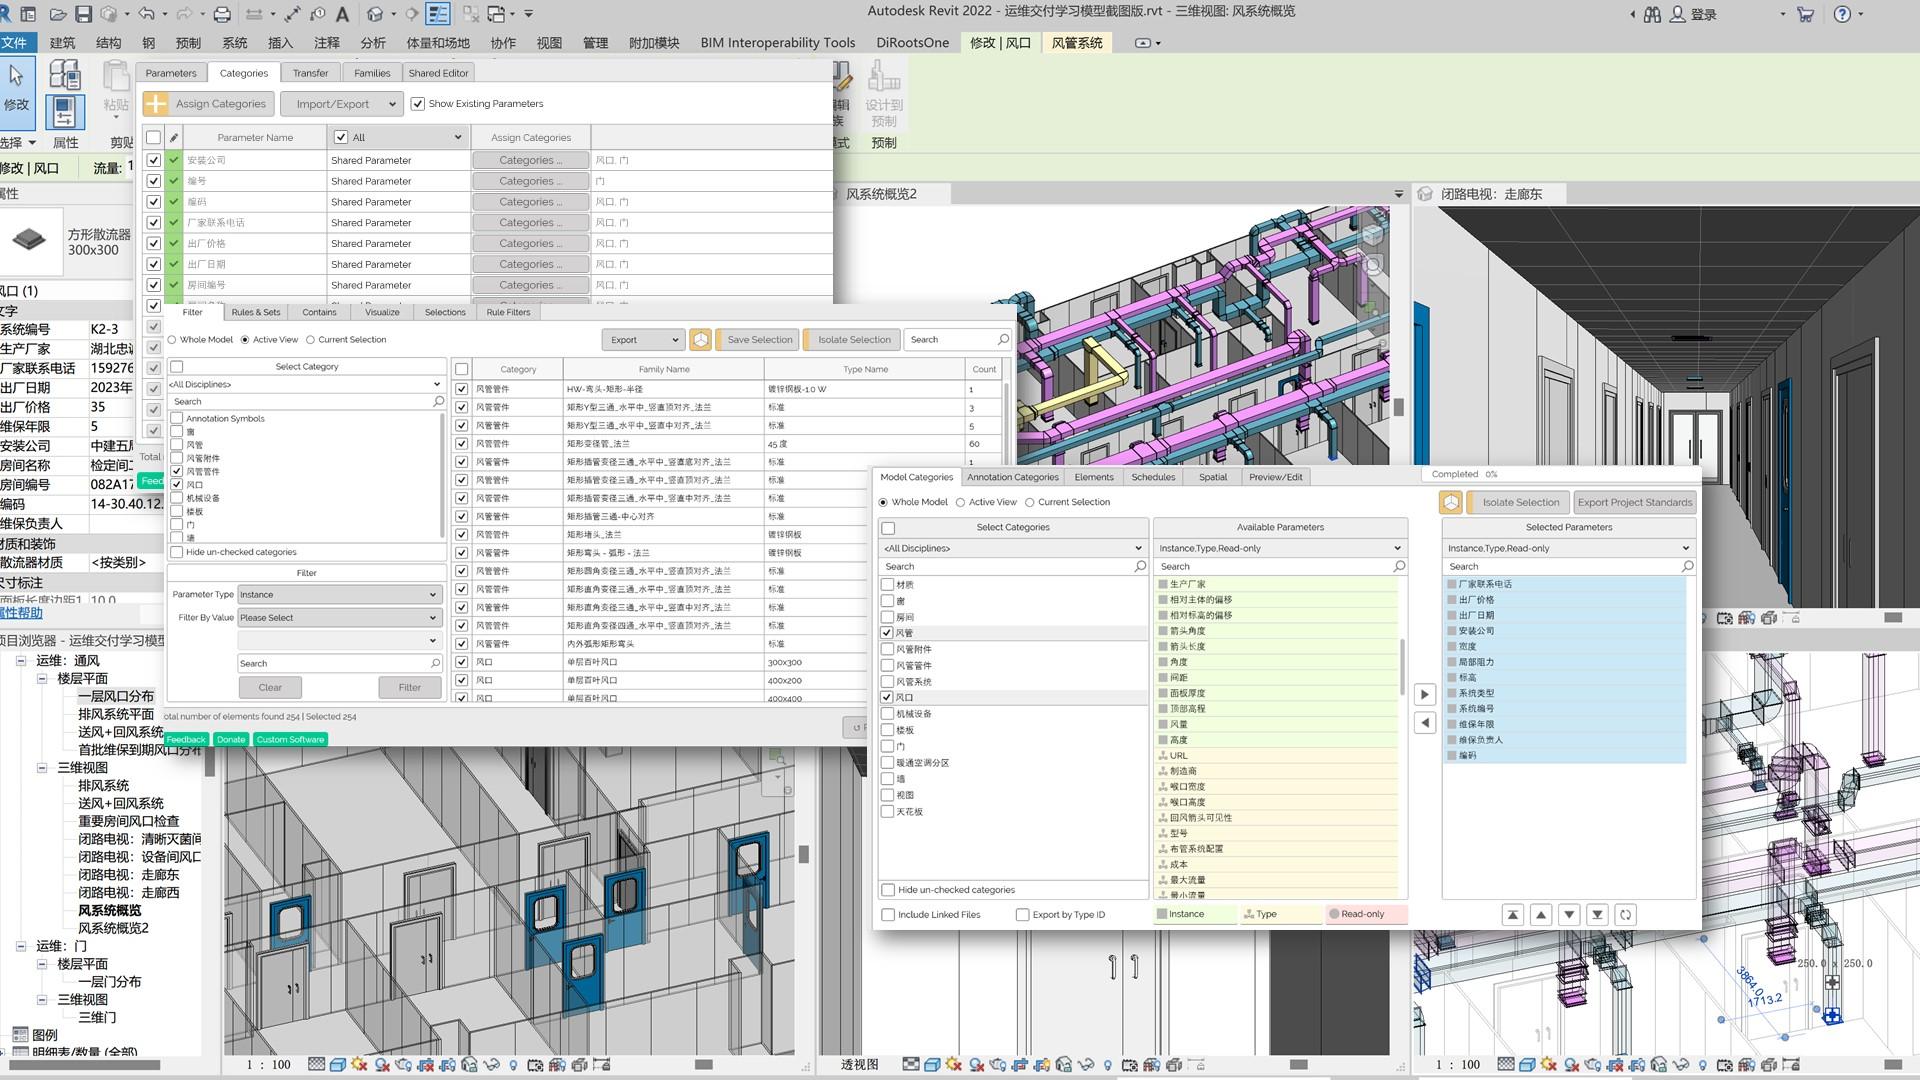
Task: Switch to the Annotation Categories tab
Action: point(1012,477)
